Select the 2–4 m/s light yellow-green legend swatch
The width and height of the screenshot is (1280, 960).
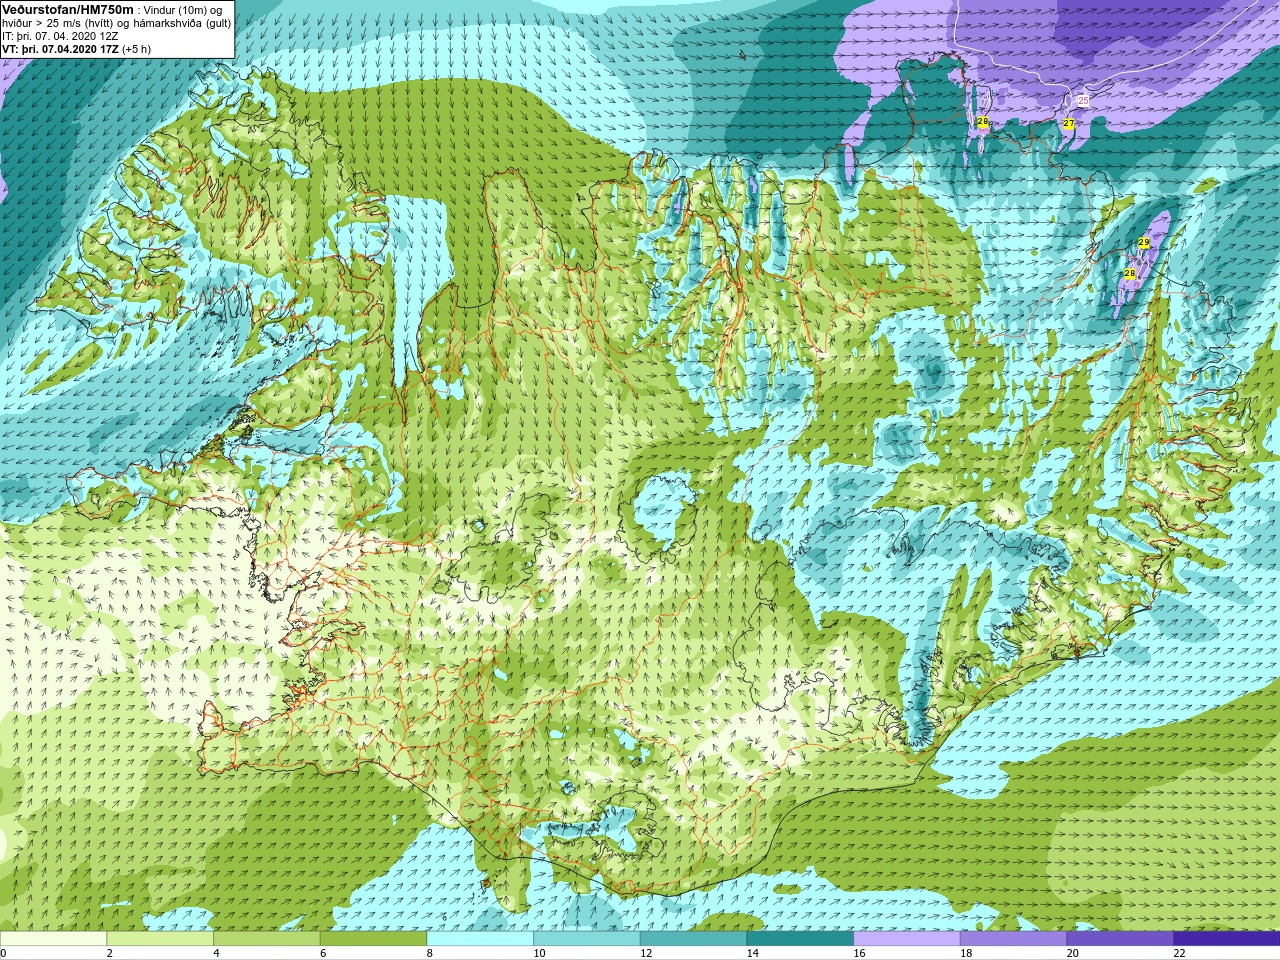tap(160, 939)
